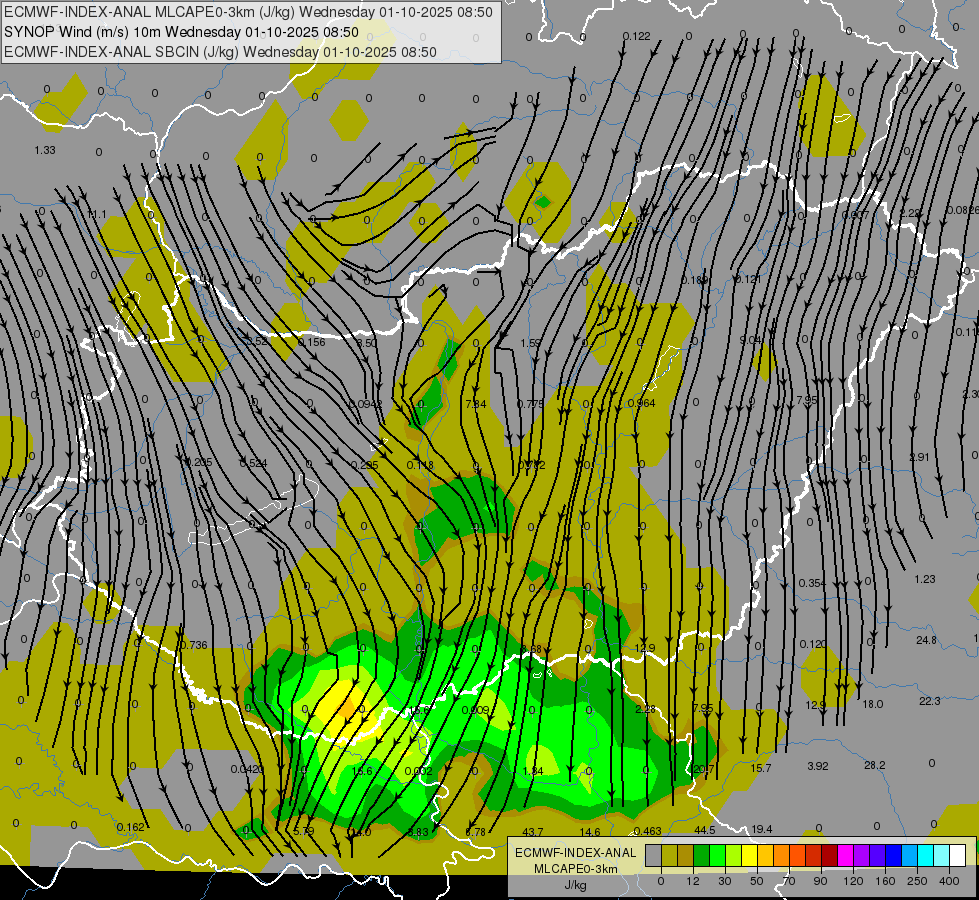Click the map value 0.964

click(642, 403)
